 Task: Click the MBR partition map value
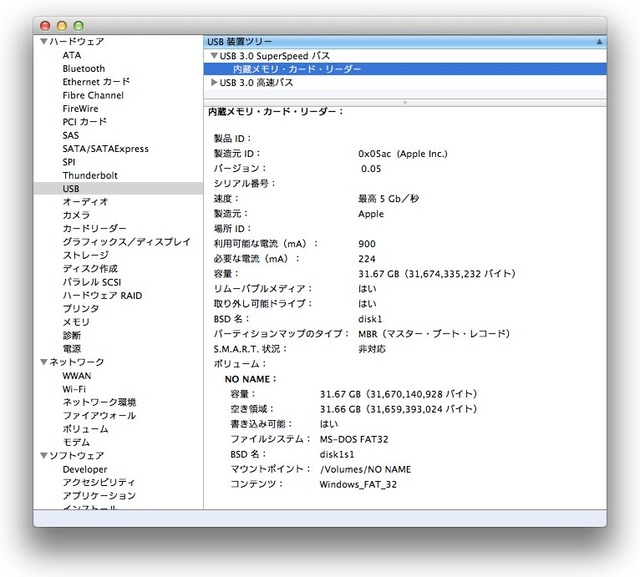434,334
